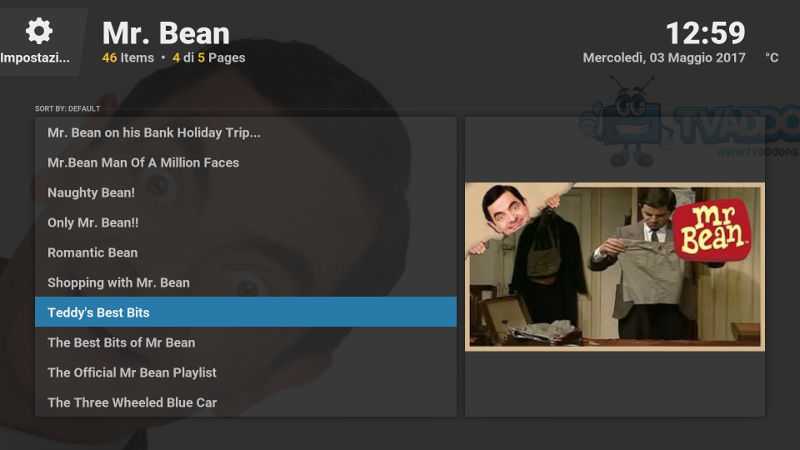
Task: Click the 4 di 5 Pages indicator
Action: click(209, 58)
